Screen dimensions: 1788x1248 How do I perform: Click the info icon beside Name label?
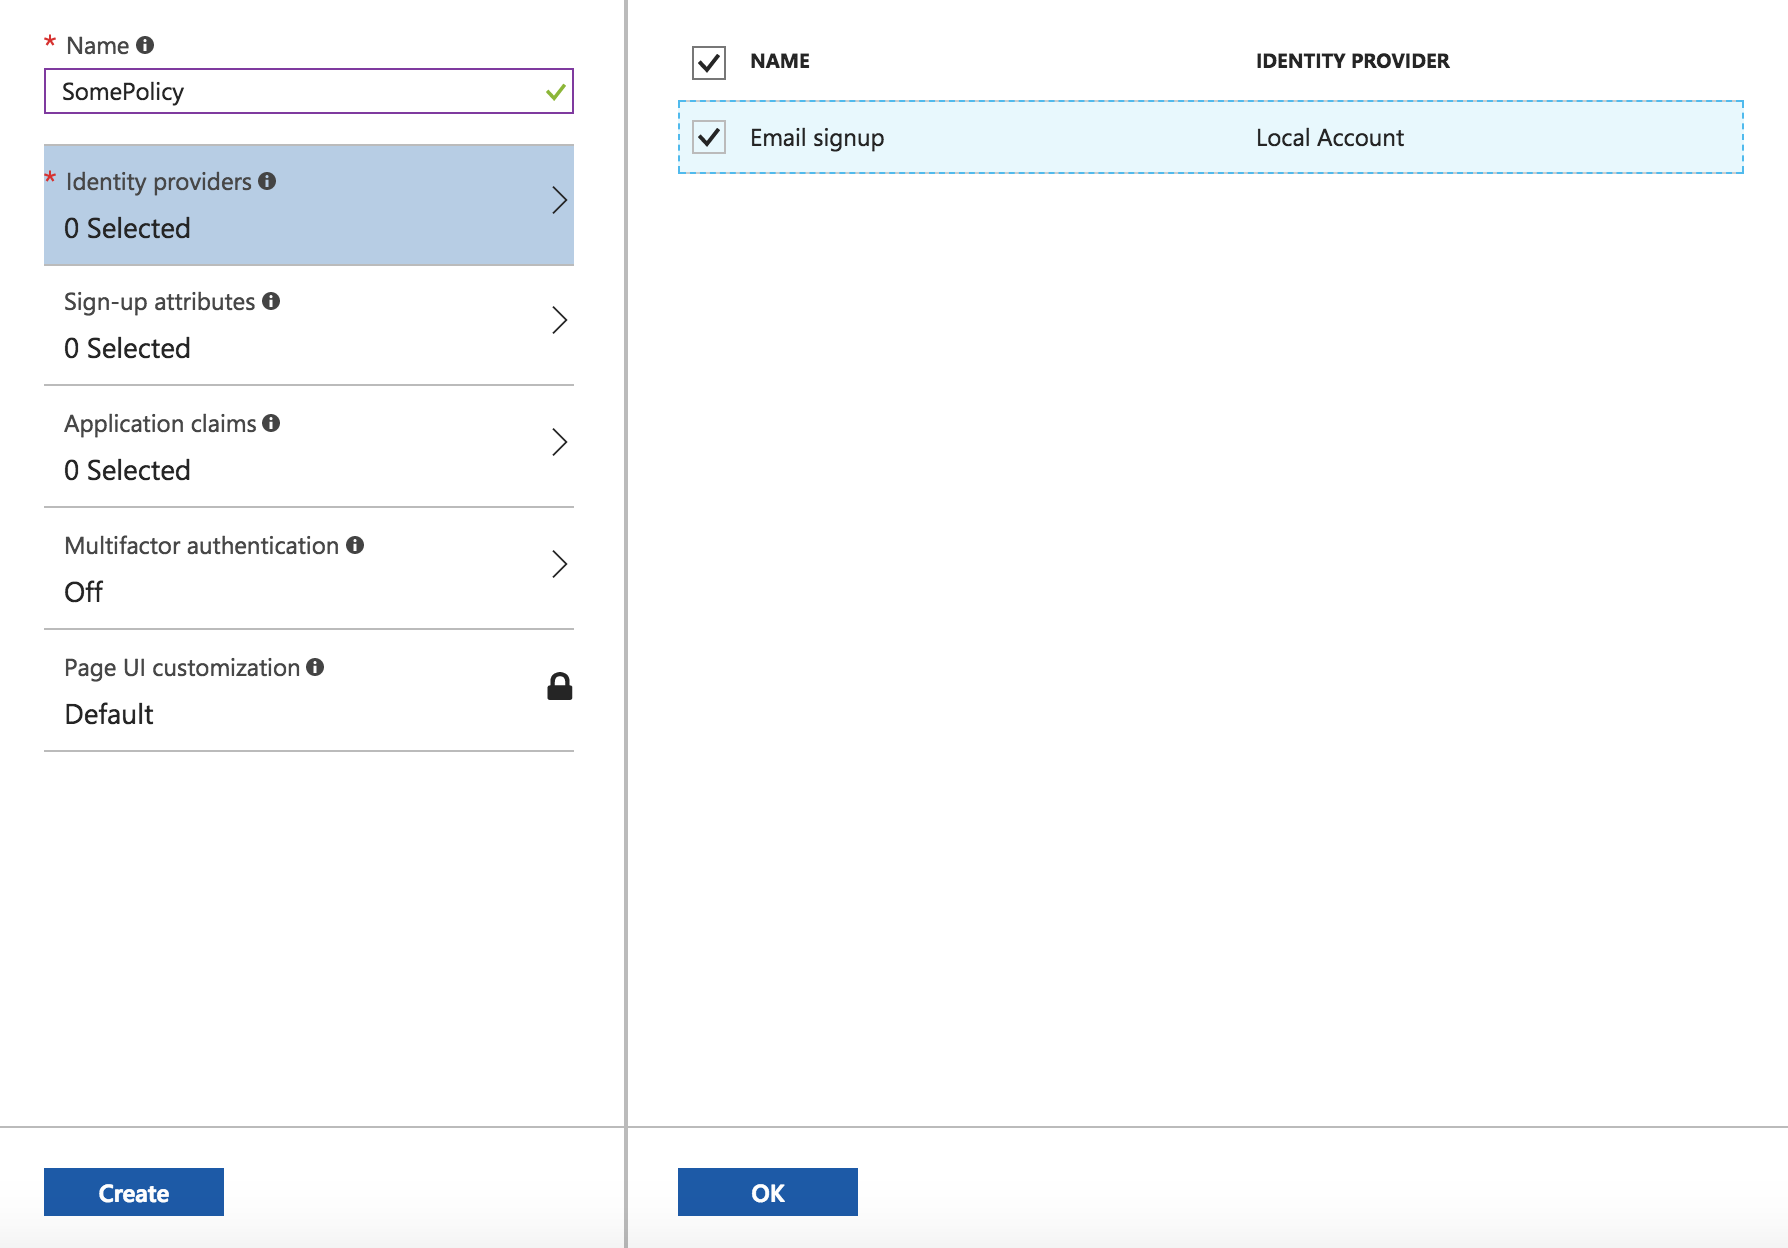tap(145, 45)
